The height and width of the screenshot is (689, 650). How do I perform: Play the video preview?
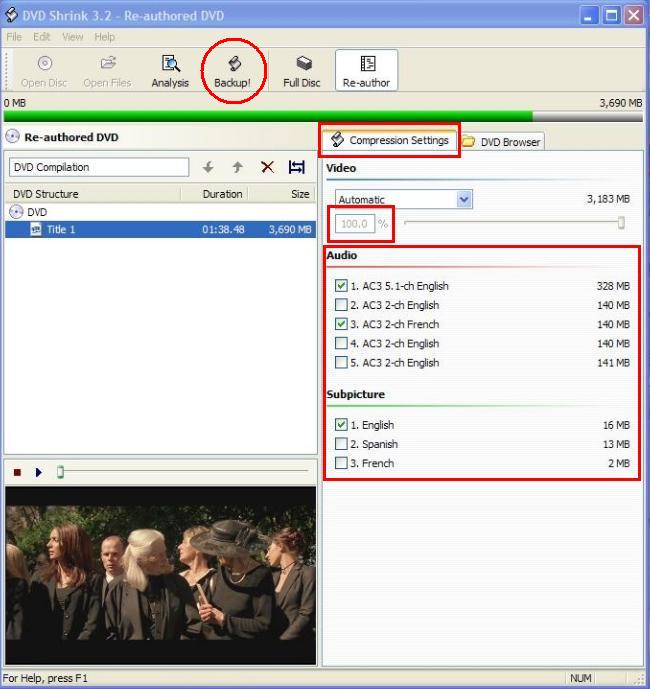click(x=39, y=472)
